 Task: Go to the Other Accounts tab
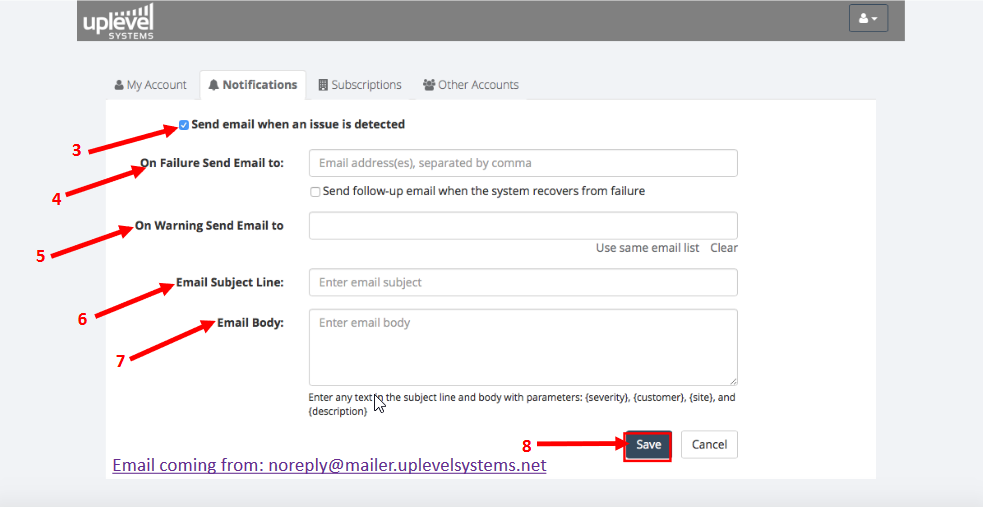click(471, 85)
